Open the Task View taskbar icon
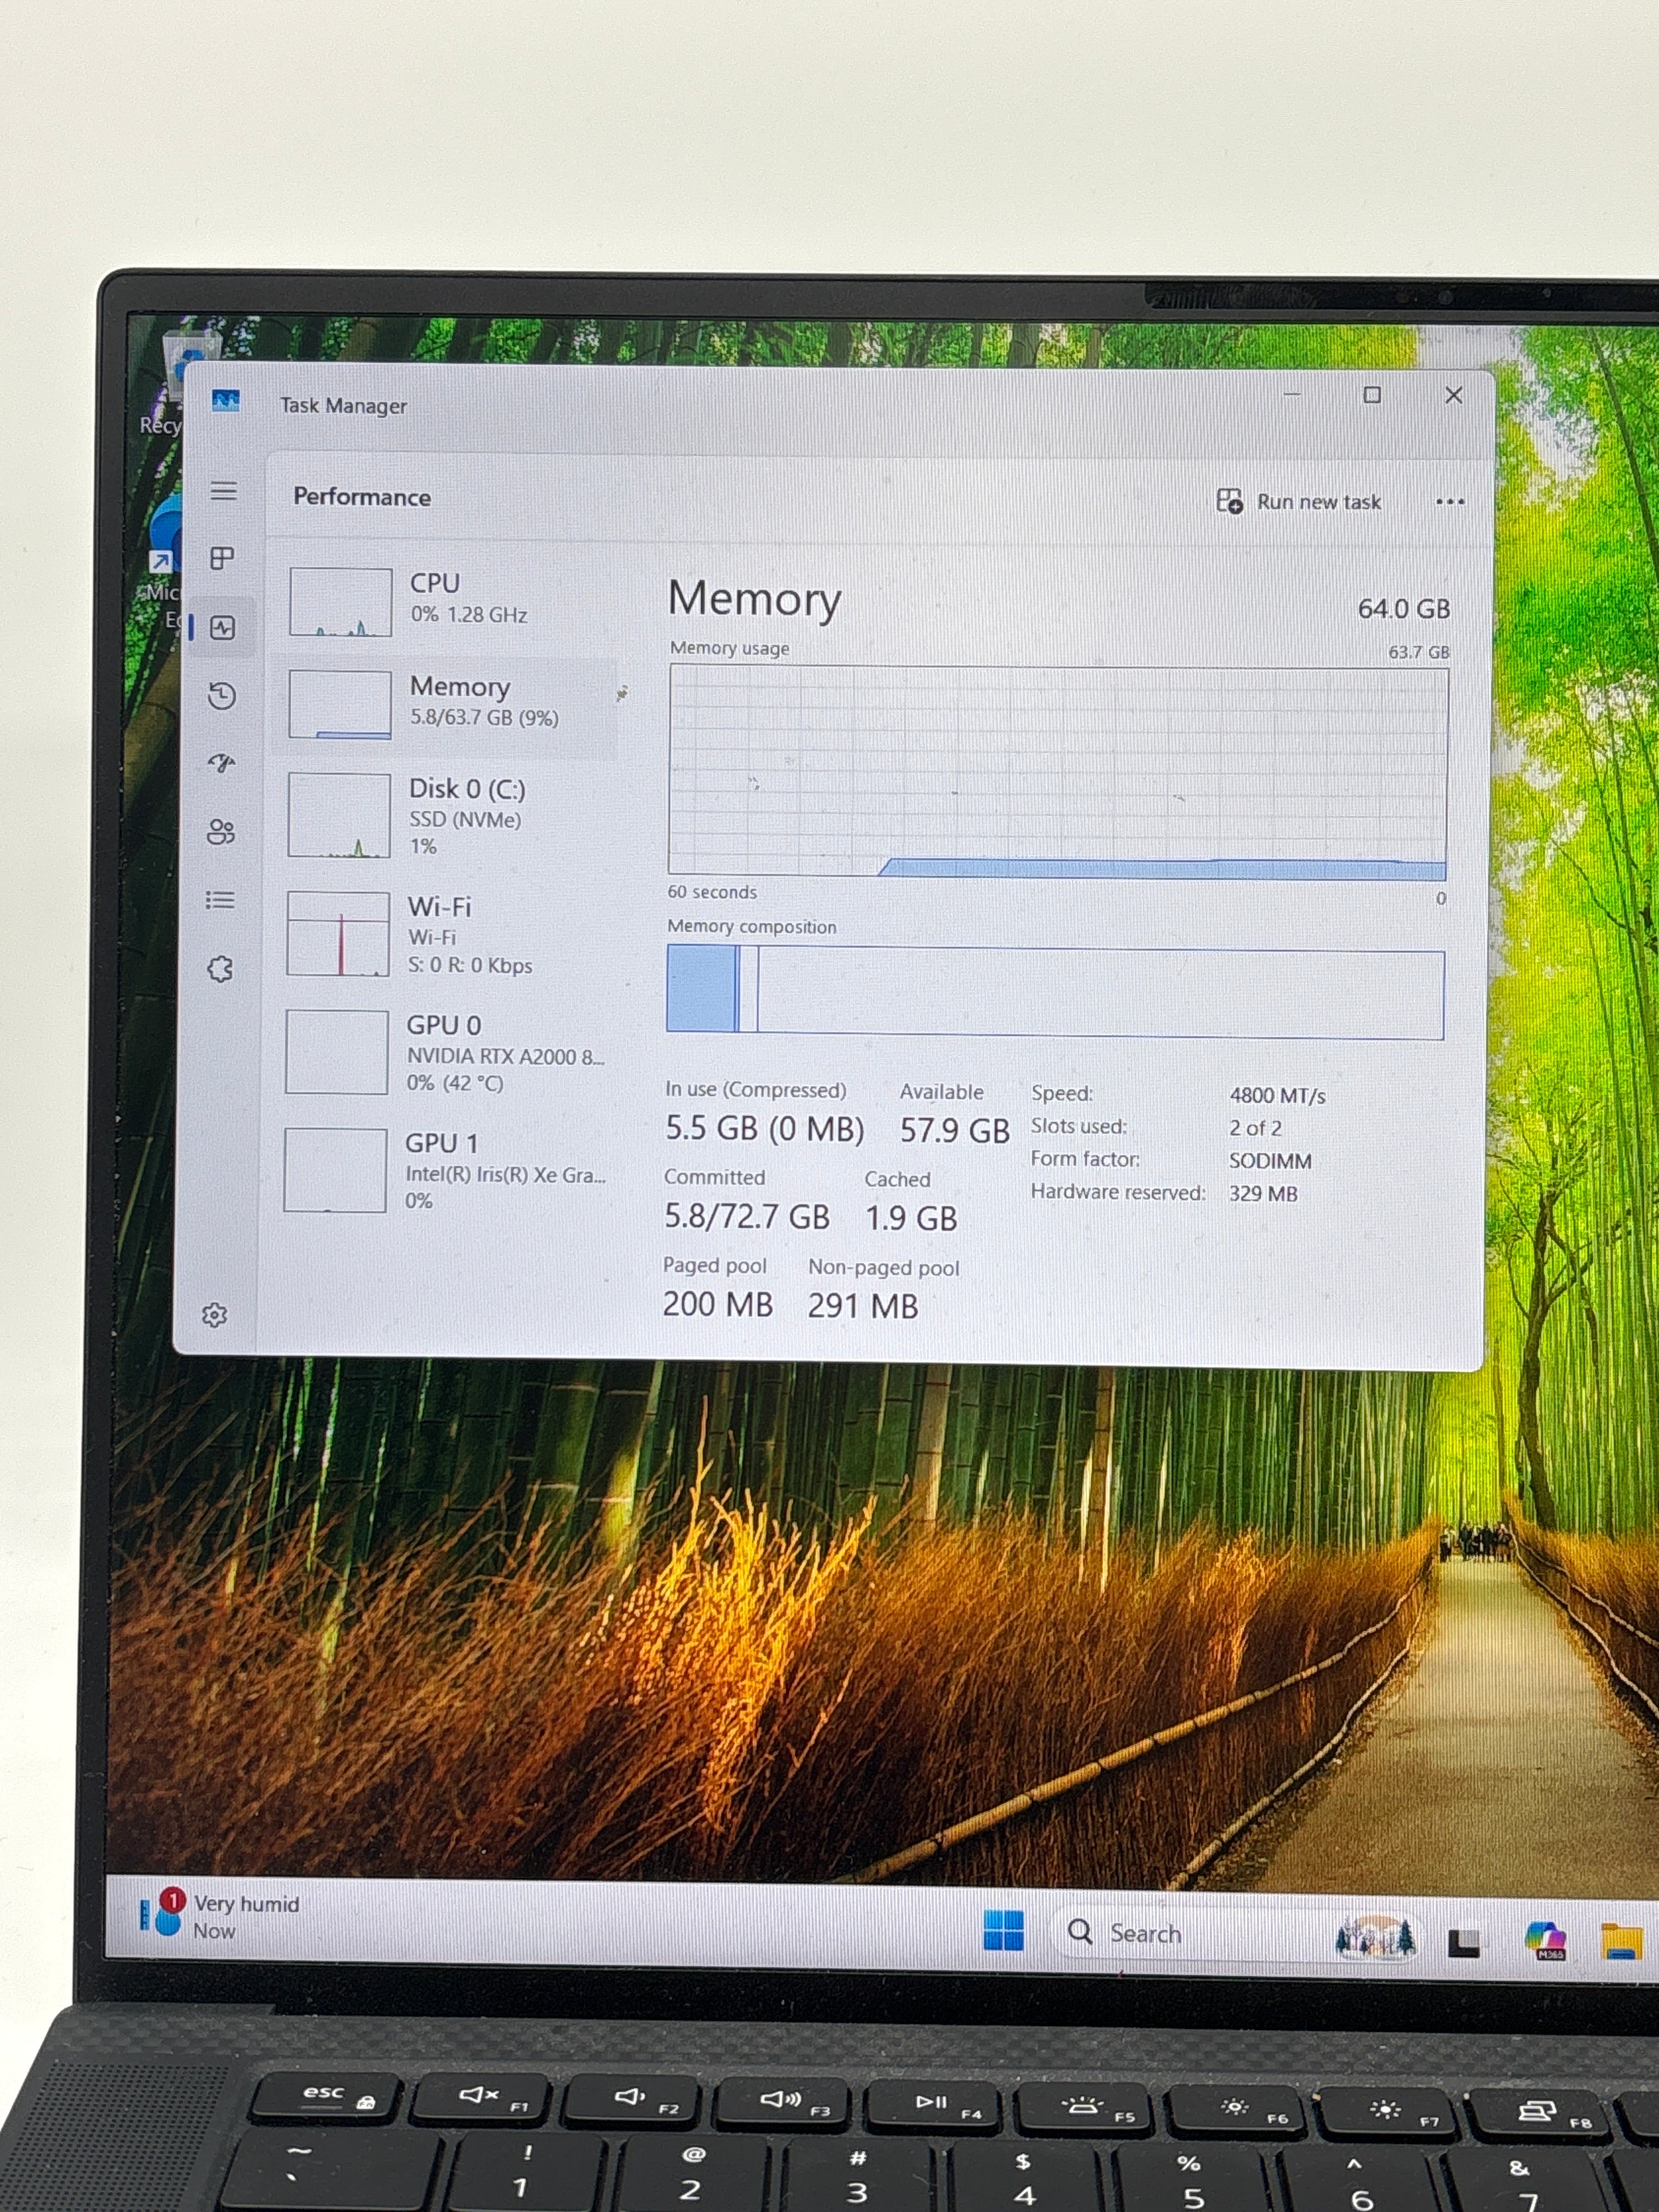Screen dimensions: 1659x2212 tap(1463, 1942)
